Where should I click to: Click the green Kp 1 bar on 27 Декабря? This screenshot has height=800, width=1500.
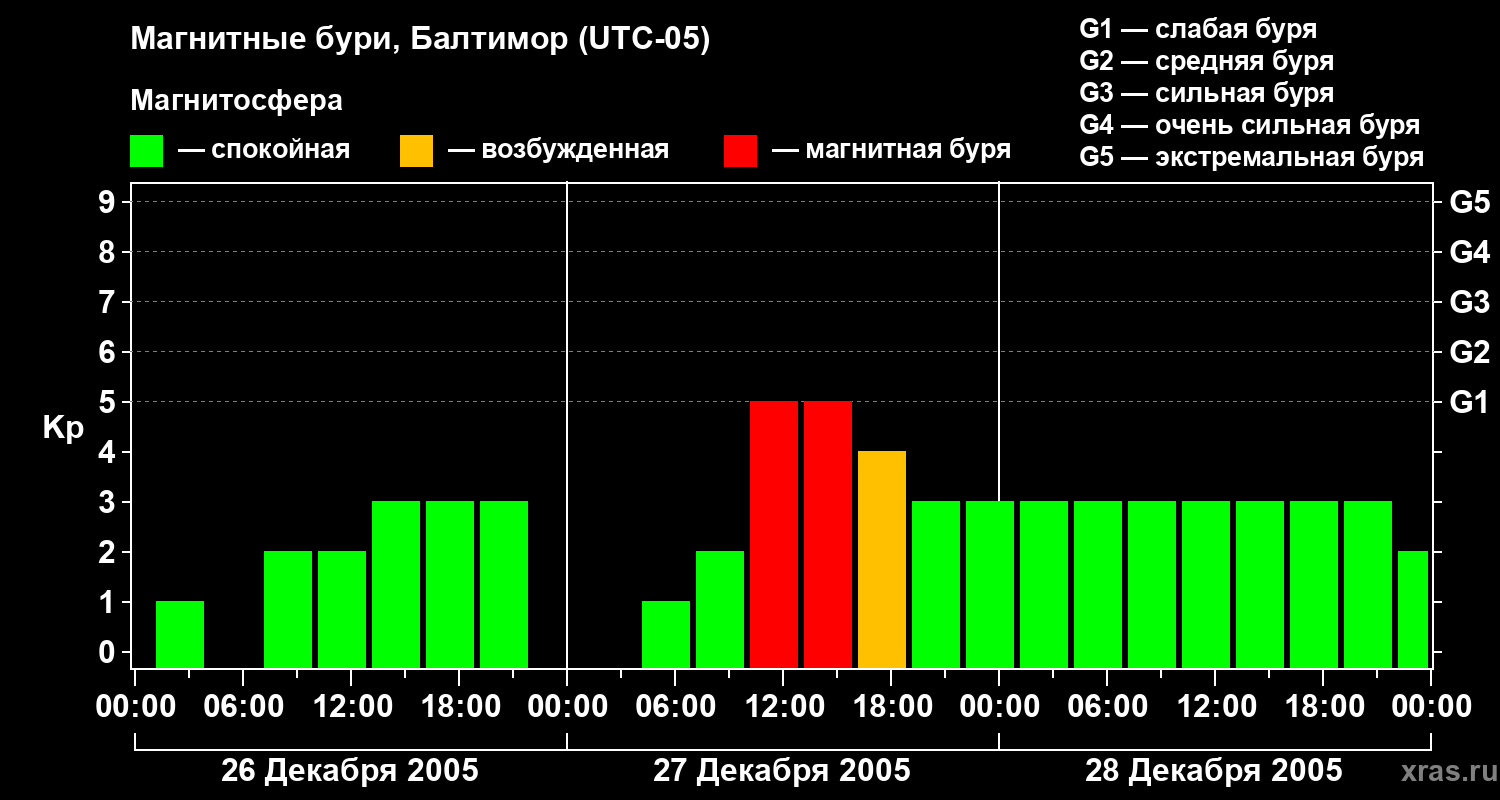pos(666,635)
